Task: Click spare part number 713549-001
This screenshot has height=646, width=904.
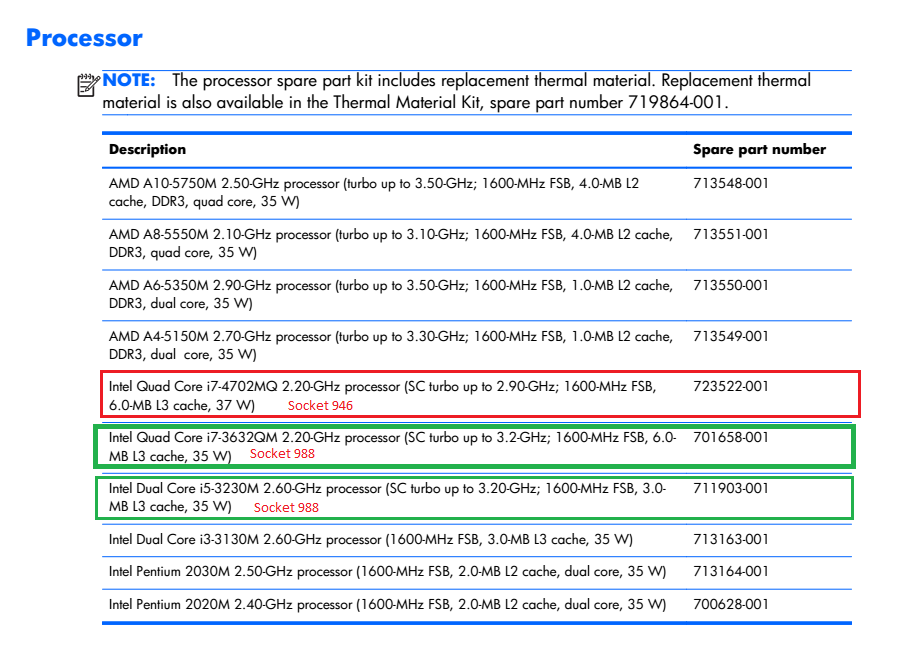Action: tap(730, 336)
